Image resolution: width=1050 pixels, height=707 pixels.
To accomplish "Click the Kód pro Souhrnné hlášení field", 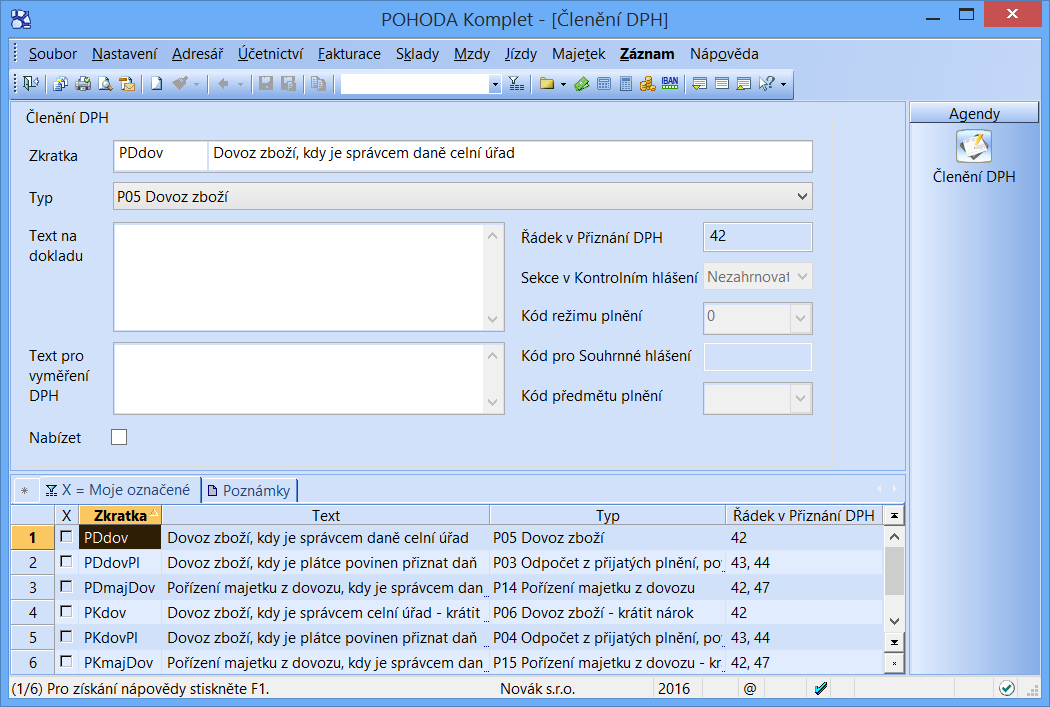I will tap(757, 357).
